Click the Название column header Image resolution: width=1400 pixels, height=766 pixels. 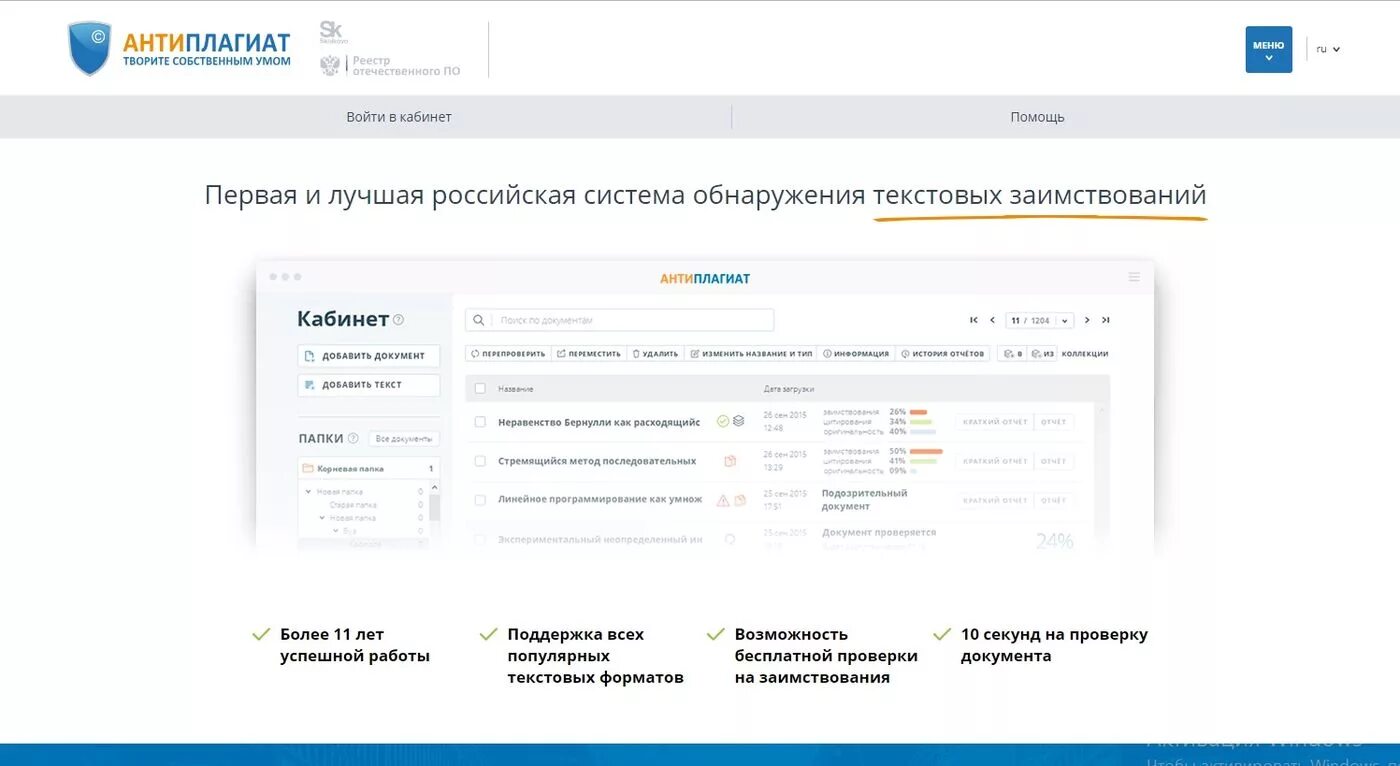pyautogui.click(x=515, y=388)
